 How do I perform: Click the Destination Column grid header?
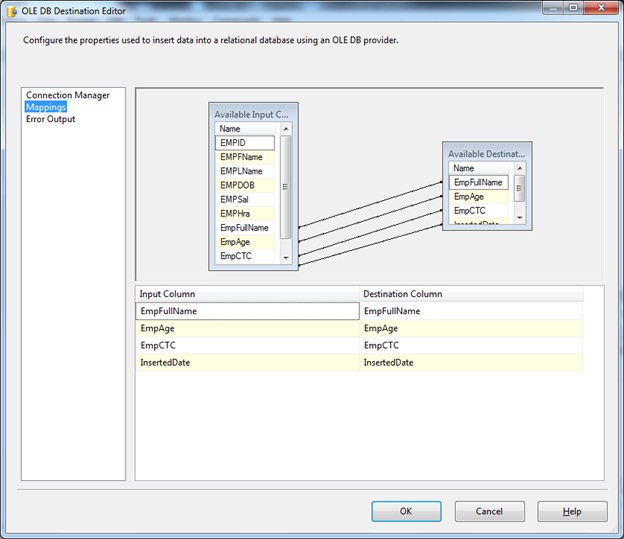coord(471,294)
